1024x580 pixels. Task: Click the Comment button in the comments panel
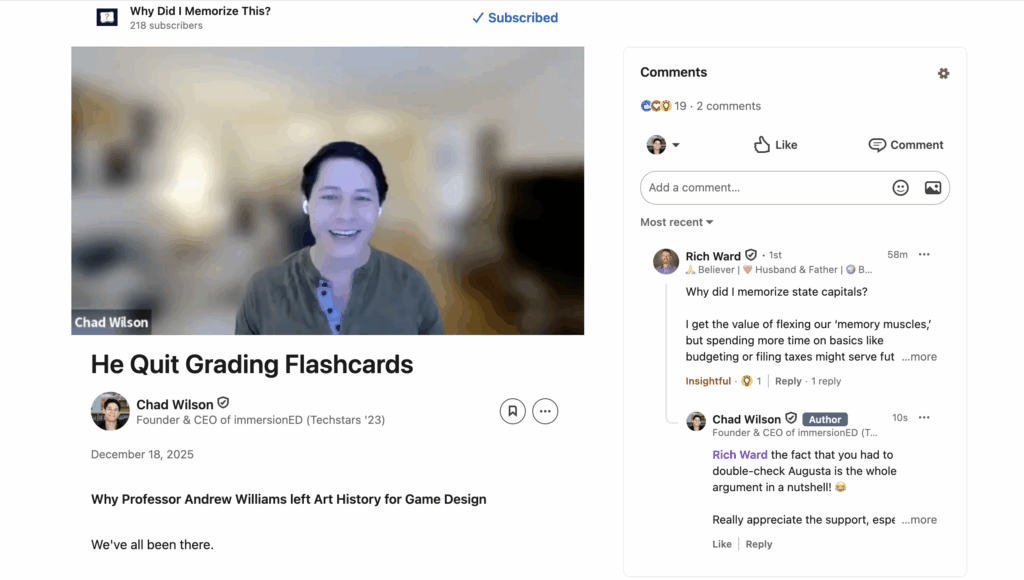click(905, 145)
